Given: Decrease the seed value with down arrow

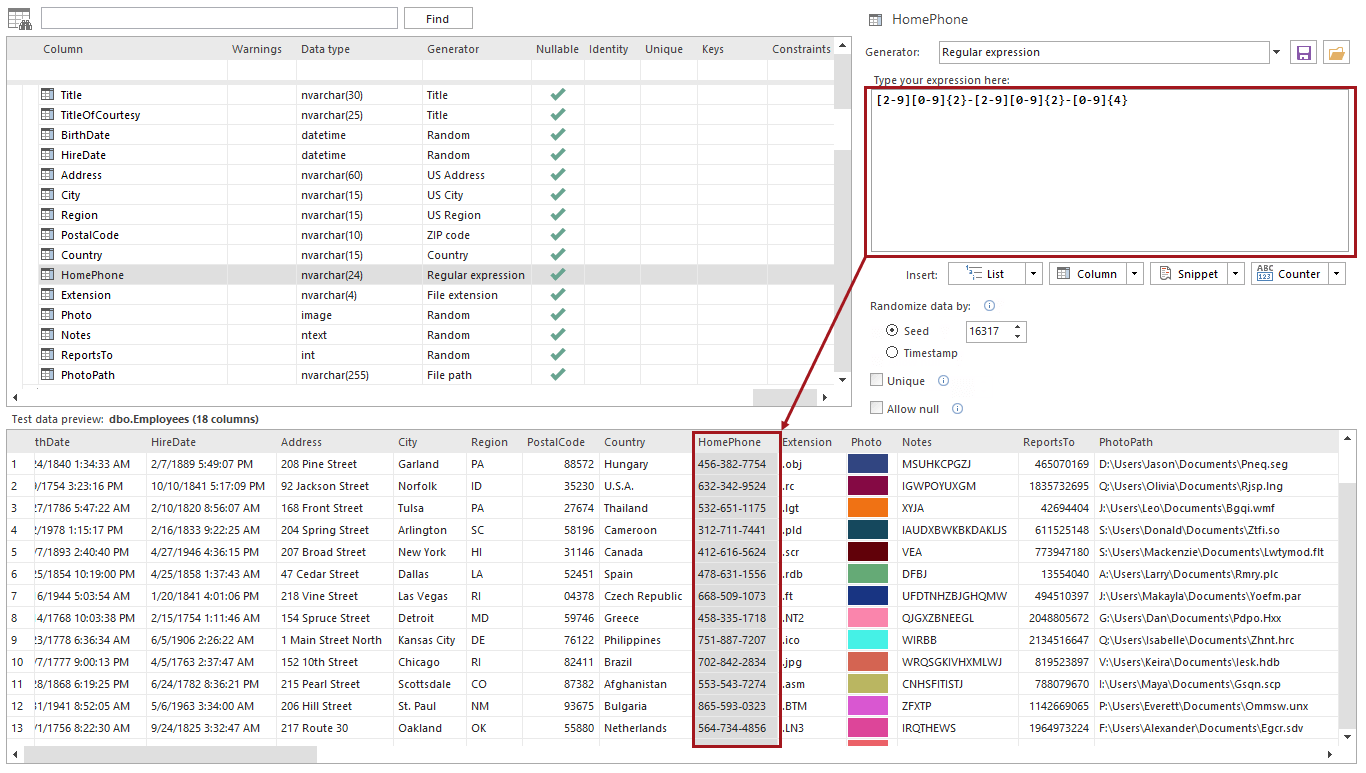Looking at the screenshot, I should (1018, 336).
